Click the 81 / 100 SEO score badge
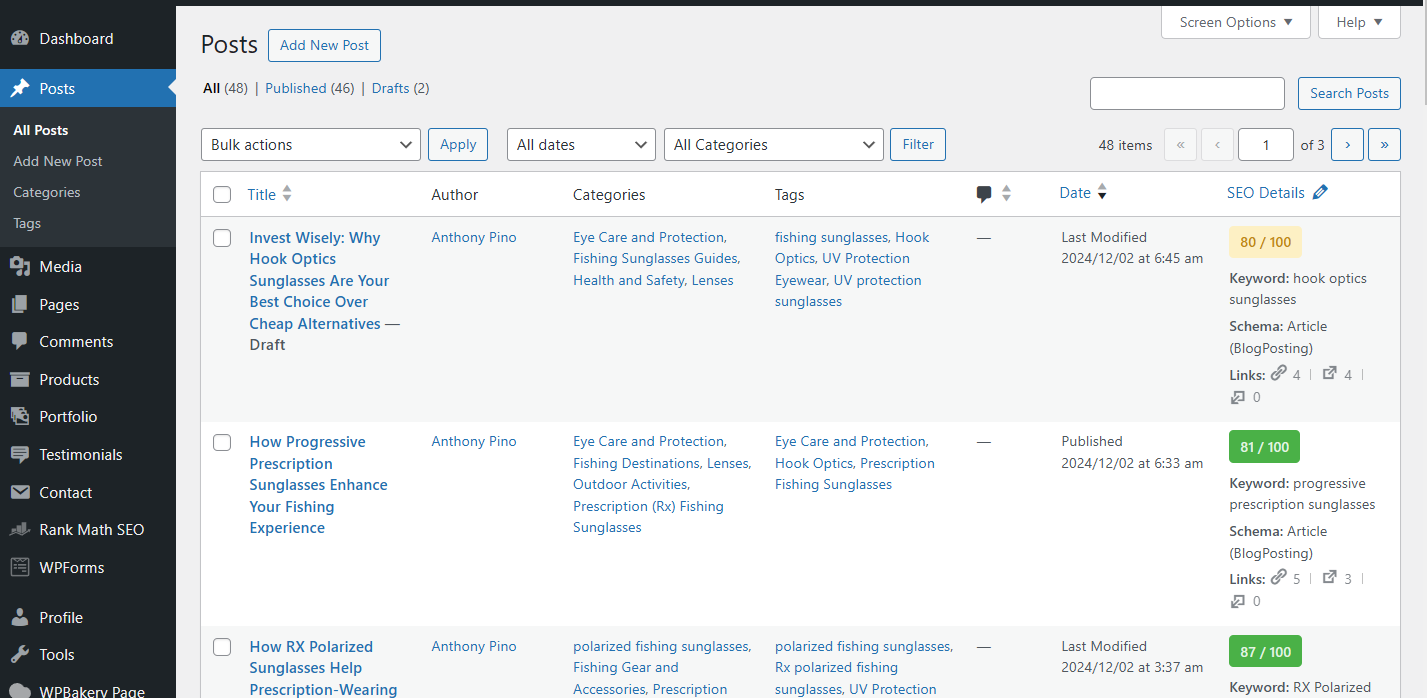Viewport: 1427px width, 698px height. point(1264,447)
